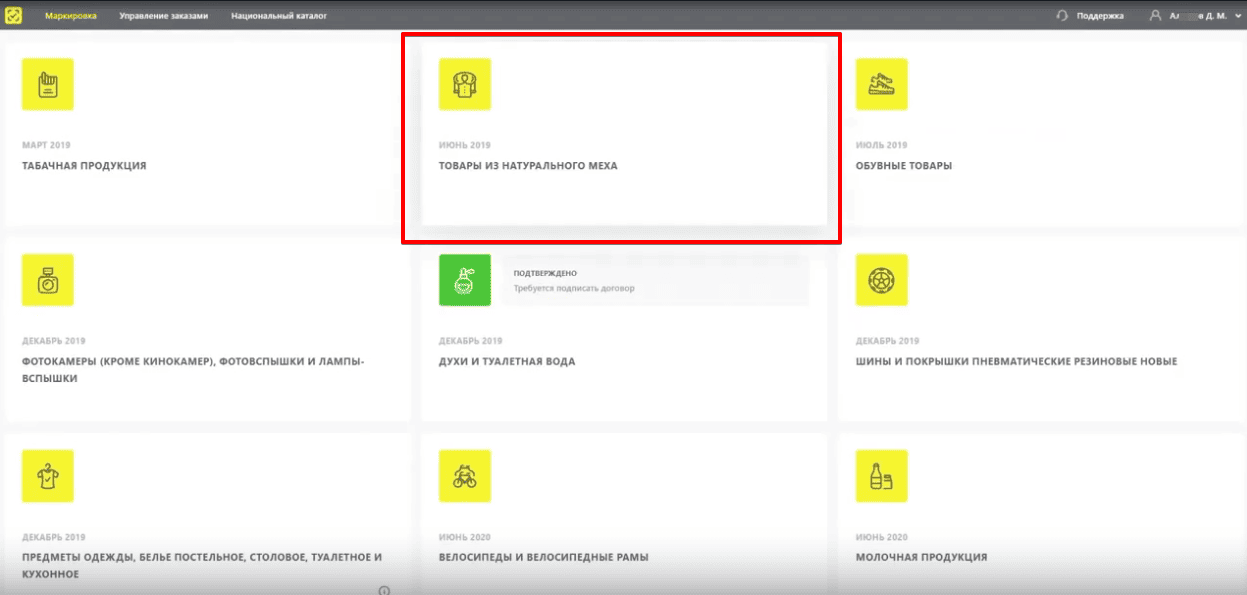
Task: Select the tobacco products icon
Action: [x=48, y=84]
